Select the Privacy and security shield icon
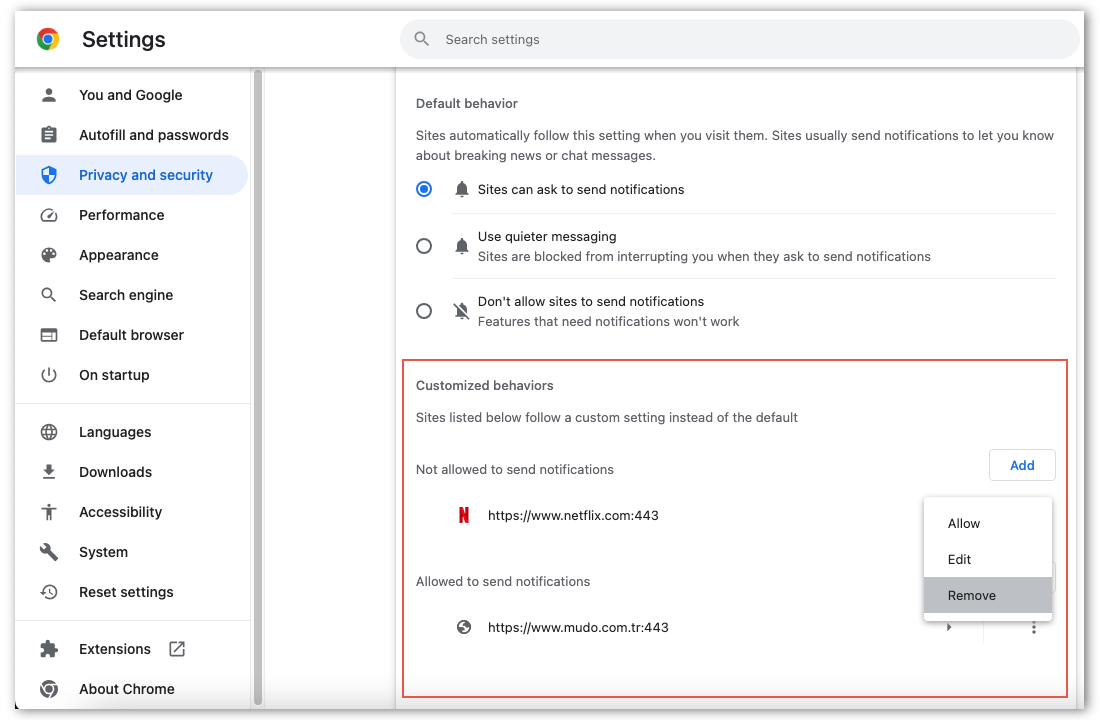Viewport: 1100px width, 720px height. tap(48, 174)
